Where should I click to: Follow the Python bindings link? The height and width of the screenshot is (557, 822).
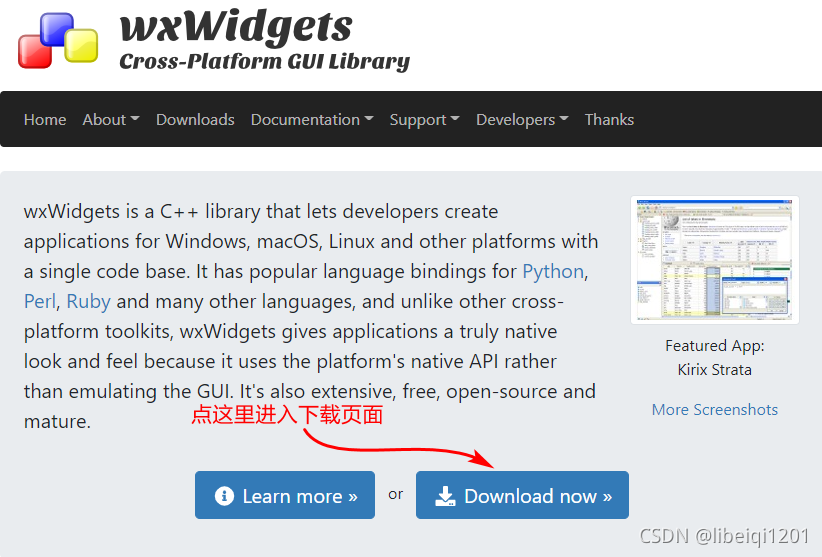pyautogui.click(x=553, y=271)
